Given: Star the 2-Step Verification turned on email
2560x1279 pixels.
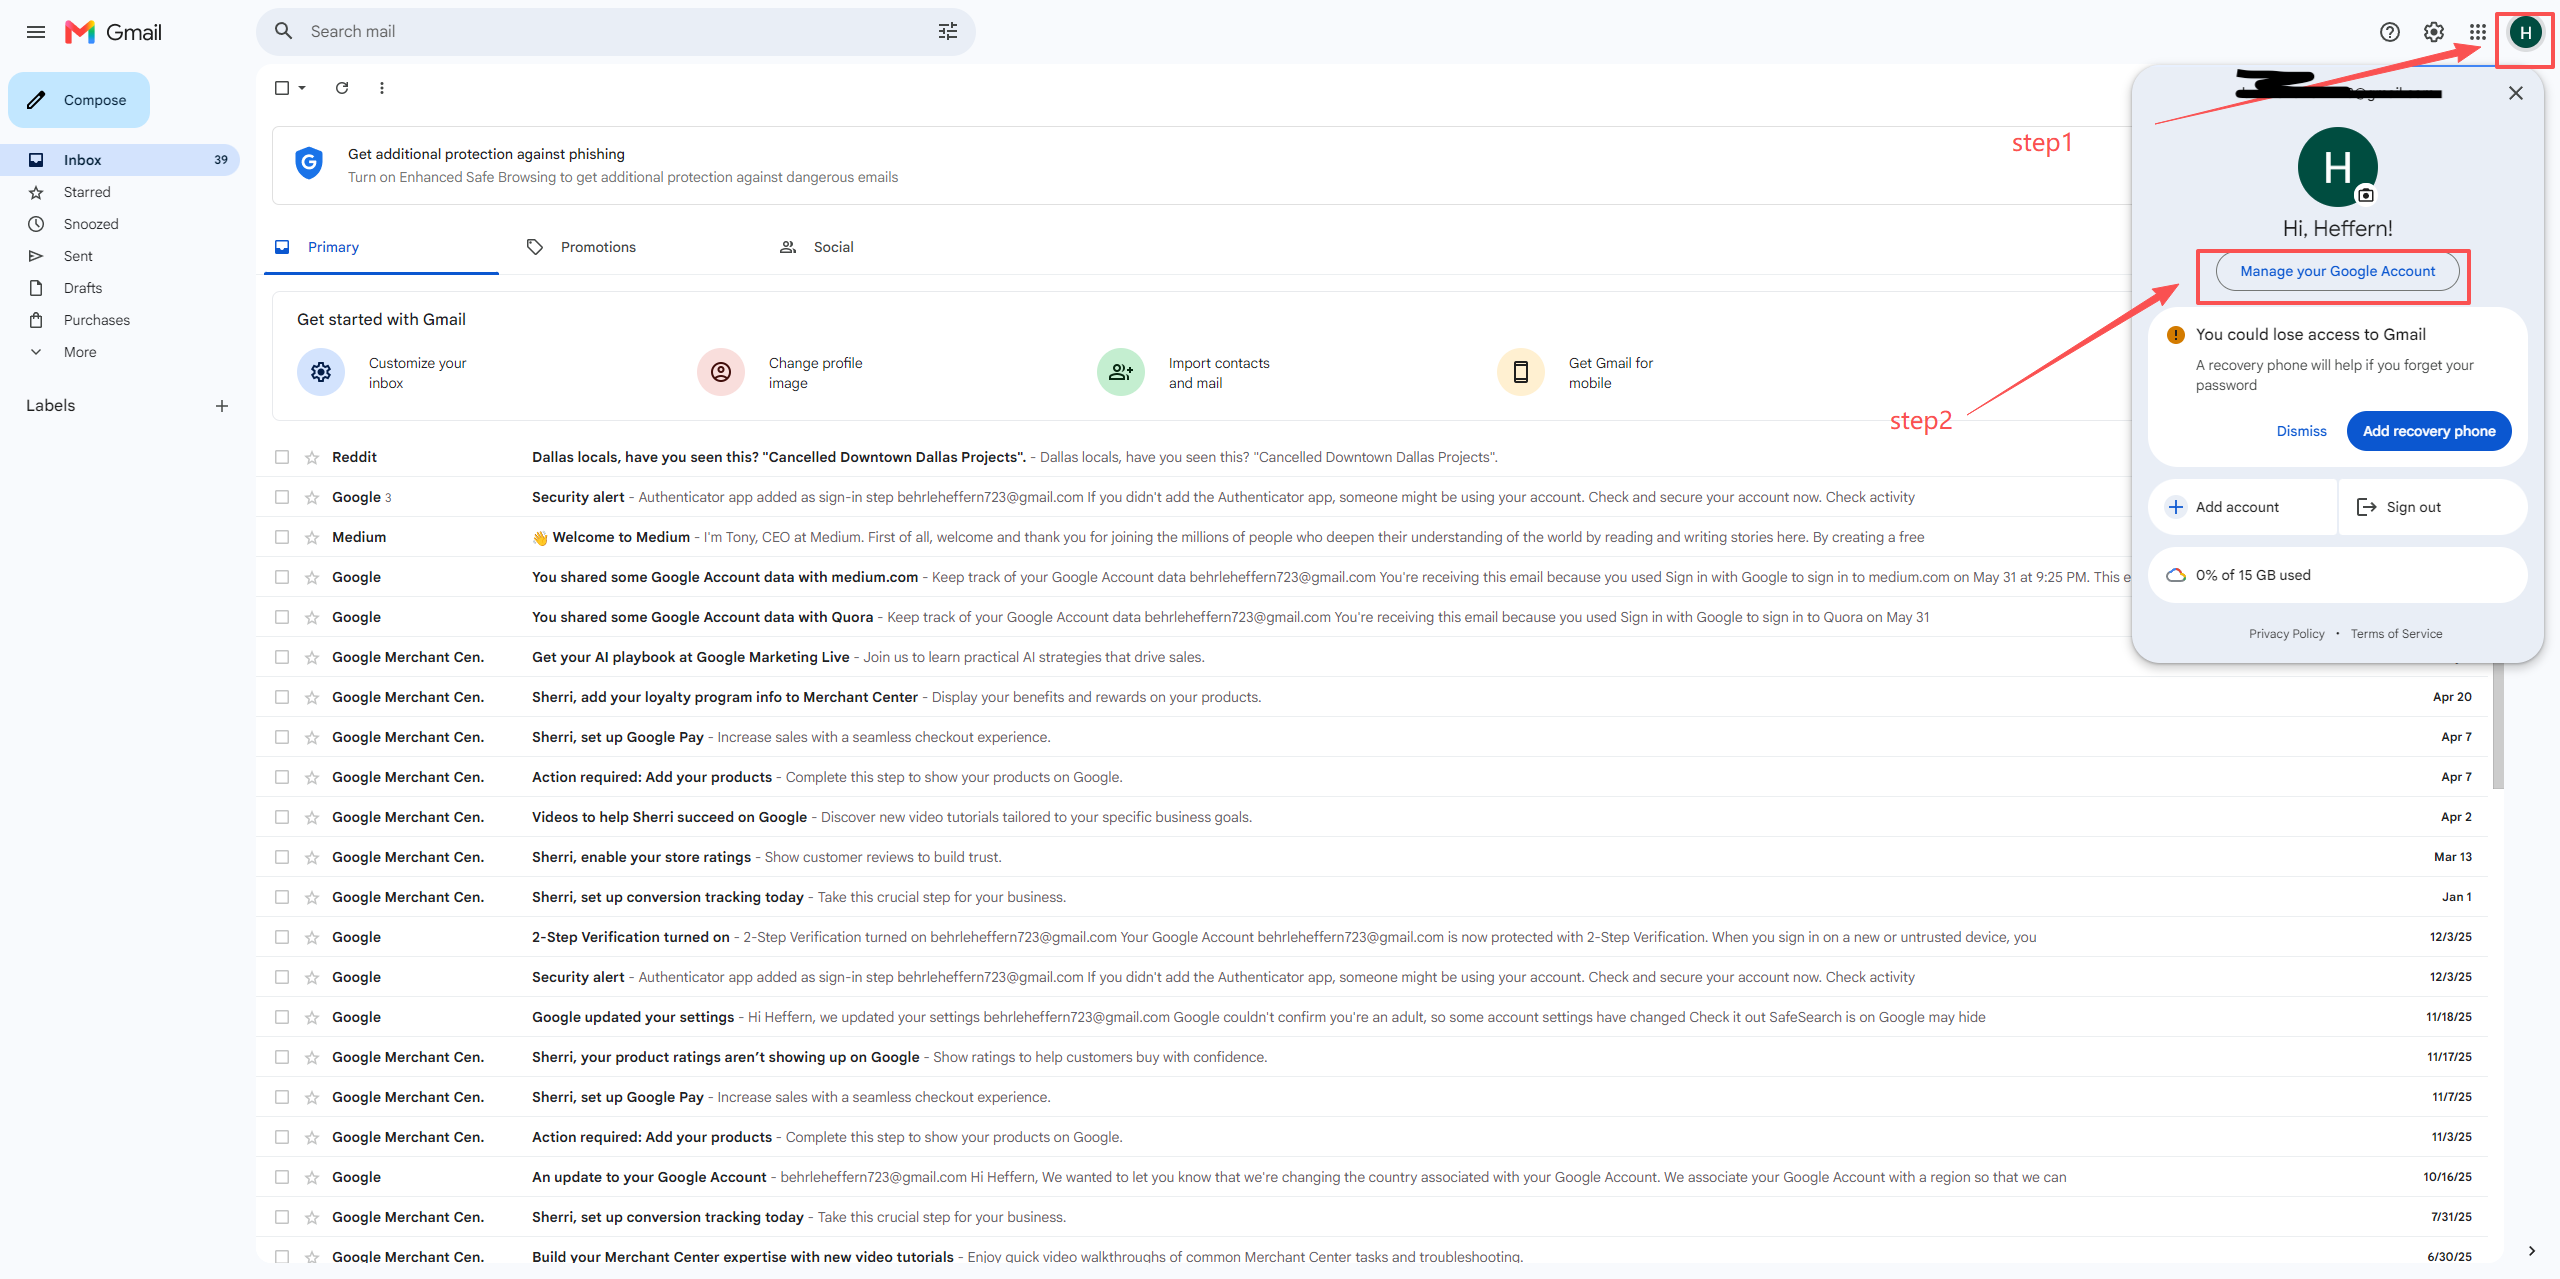Looking at the screenshot, I should (312, 937).
